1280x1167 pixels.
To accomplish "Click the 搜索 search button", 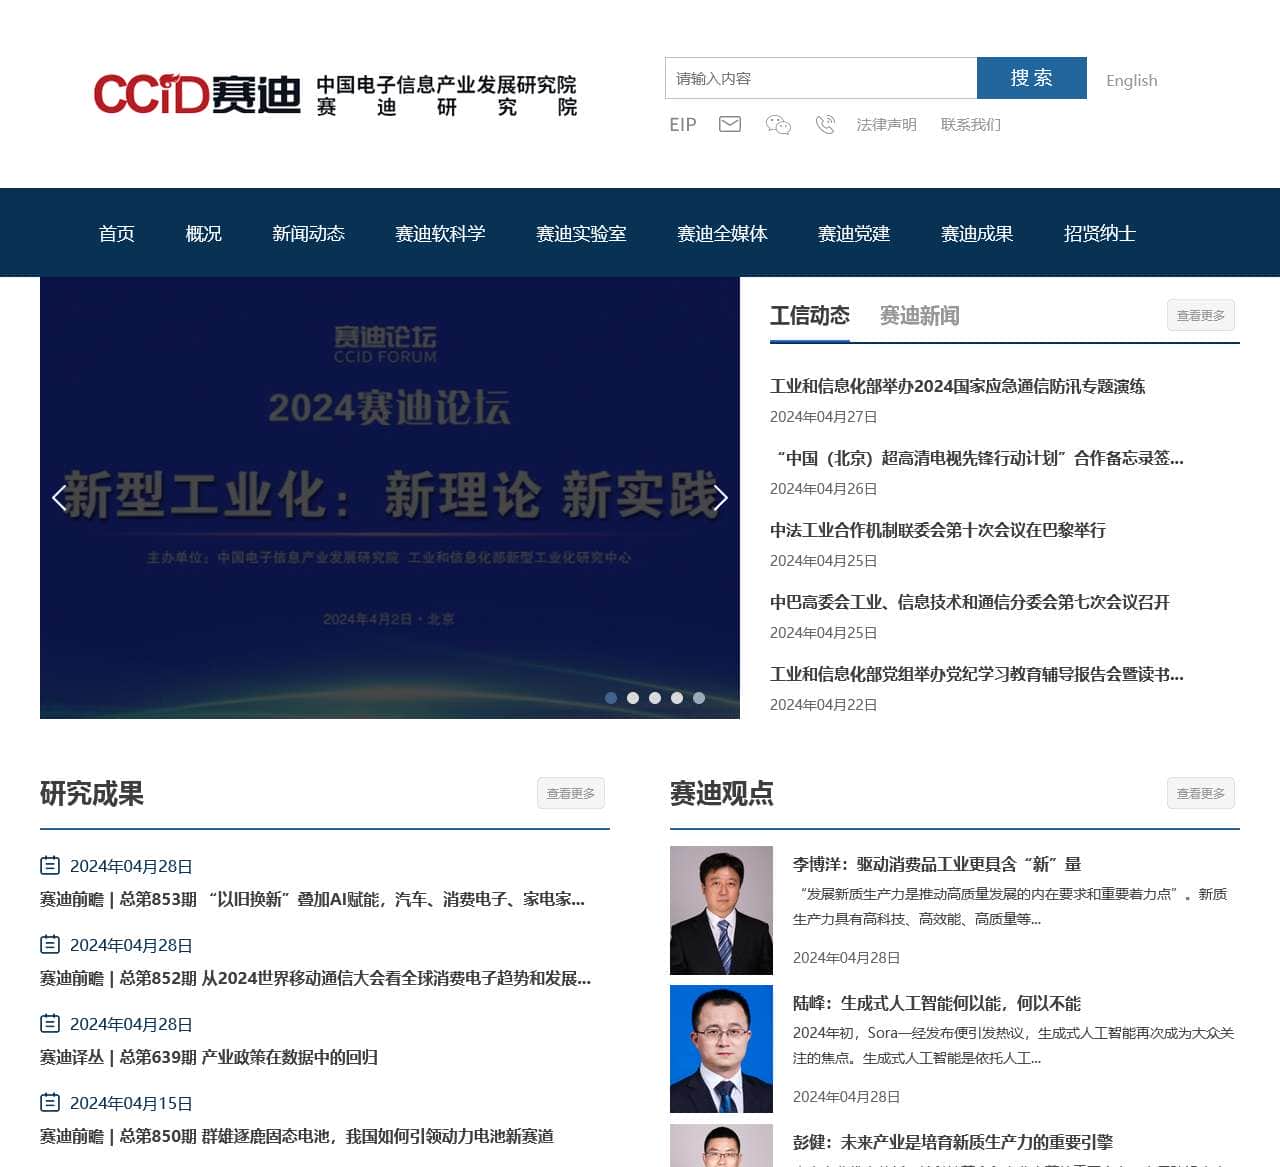I will [1031, 78].
